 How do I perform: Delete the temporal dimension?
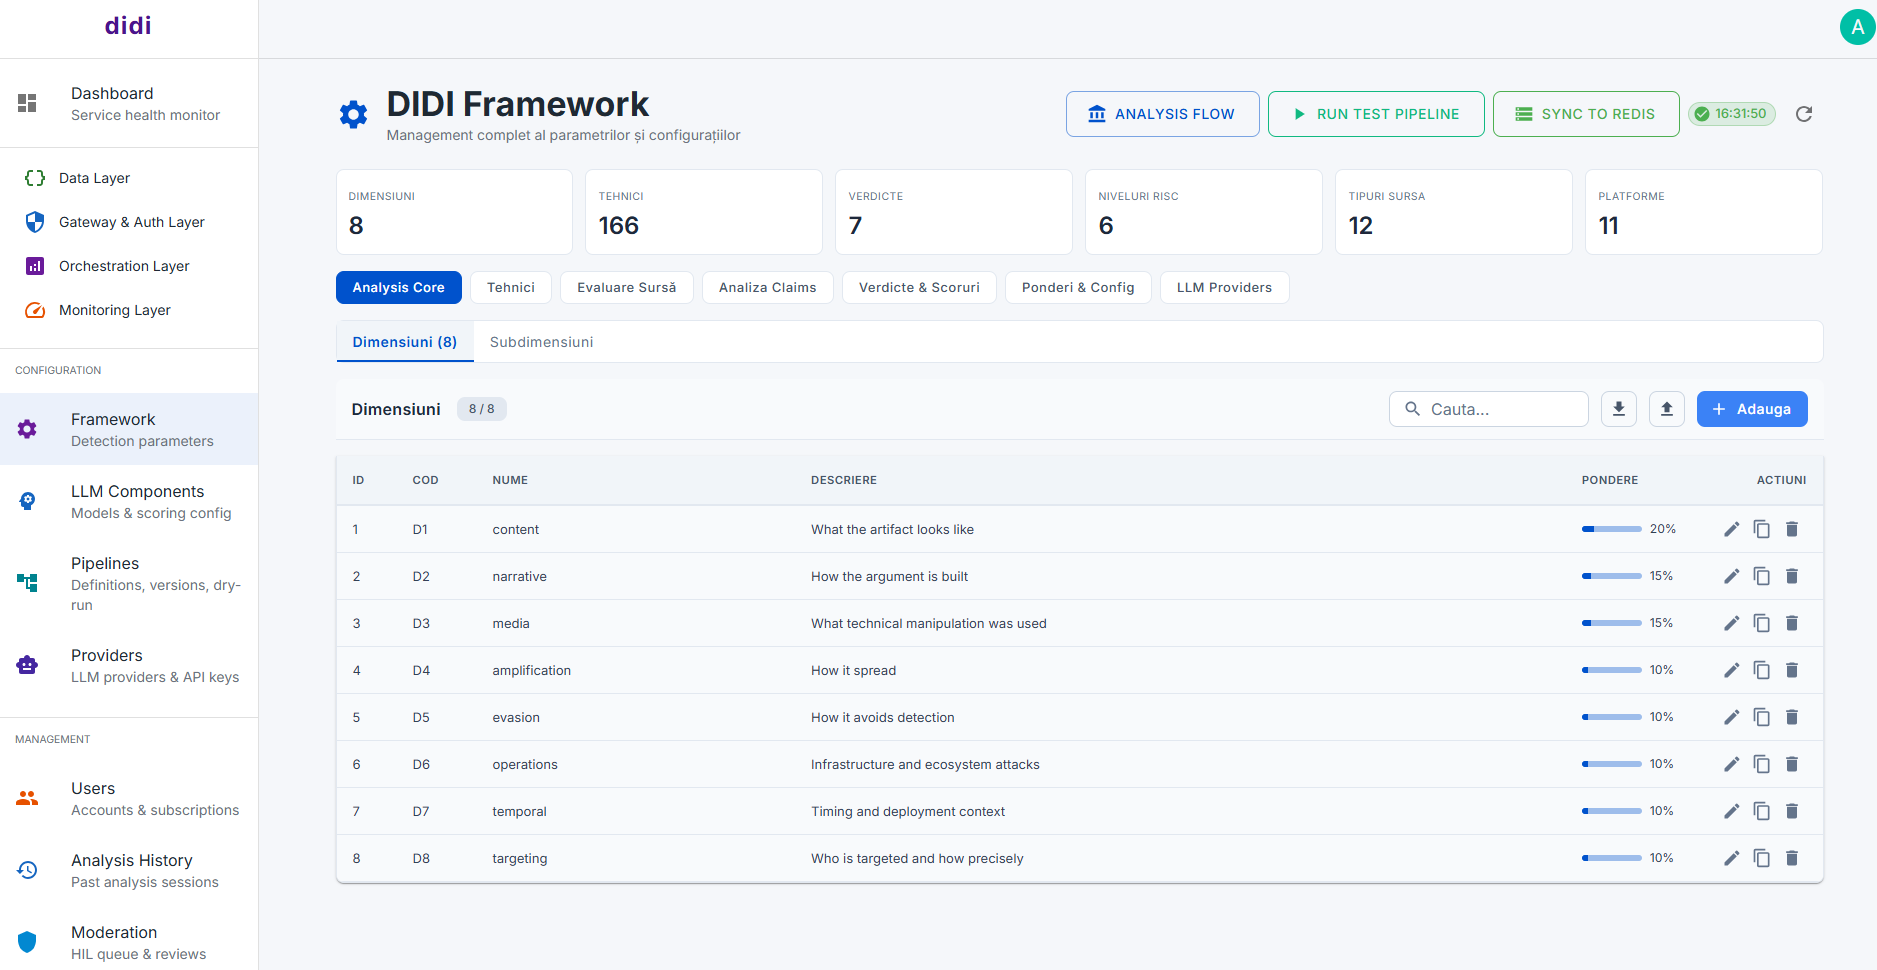pyautogui.click(x=1792, y=811)
